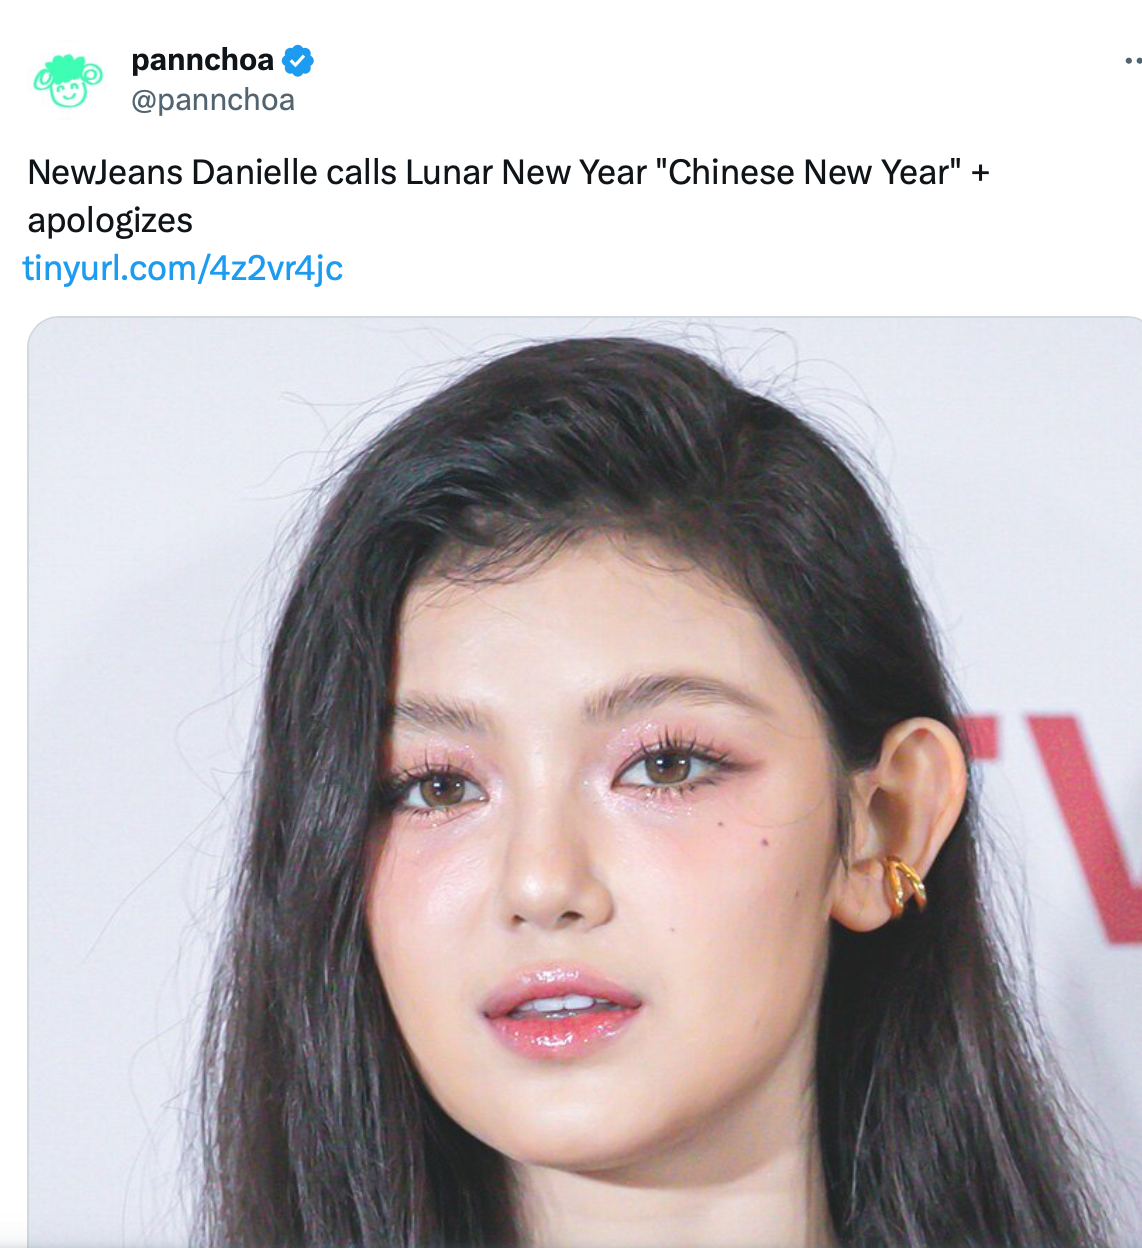This screenshot has height=1248, width=1142.
Task: Click the blue verified badge
Action: (297, 61)
